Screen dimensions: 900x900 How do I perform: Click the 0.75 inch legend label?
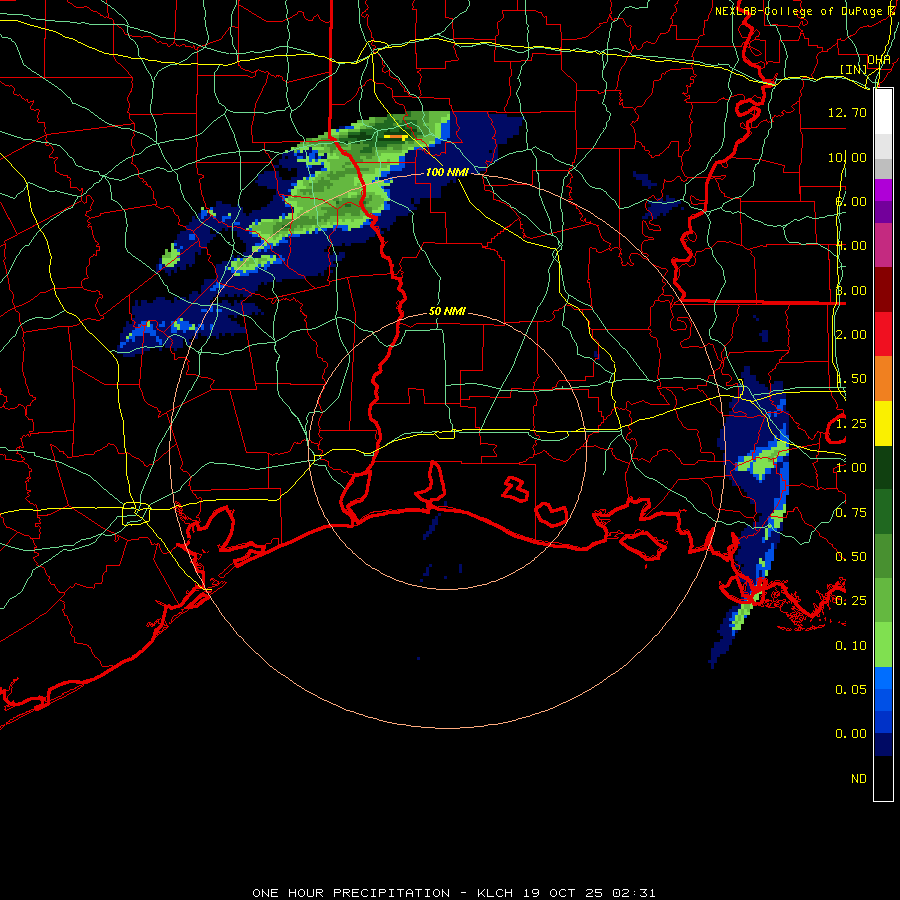click(x=851, y=513)
